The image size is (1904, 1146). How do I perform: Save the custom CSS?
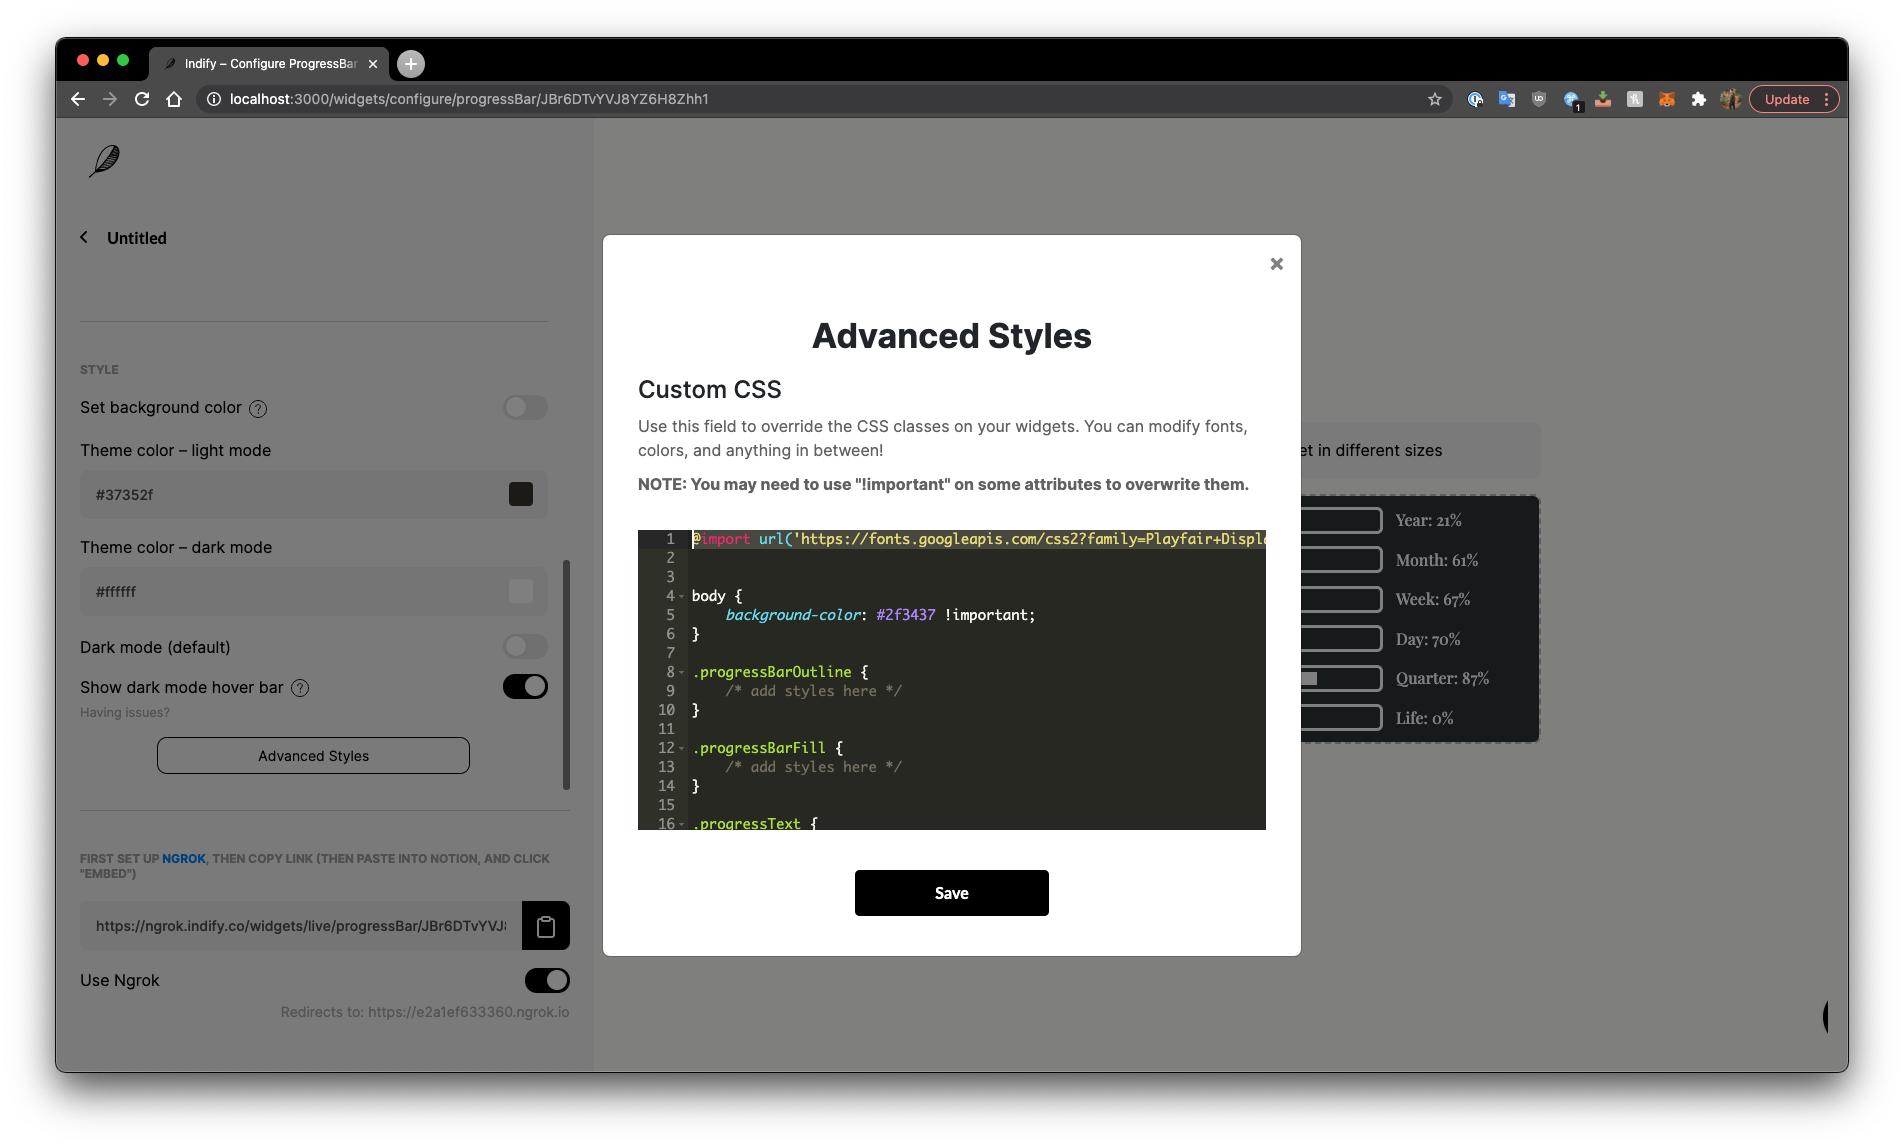(951, 893)
